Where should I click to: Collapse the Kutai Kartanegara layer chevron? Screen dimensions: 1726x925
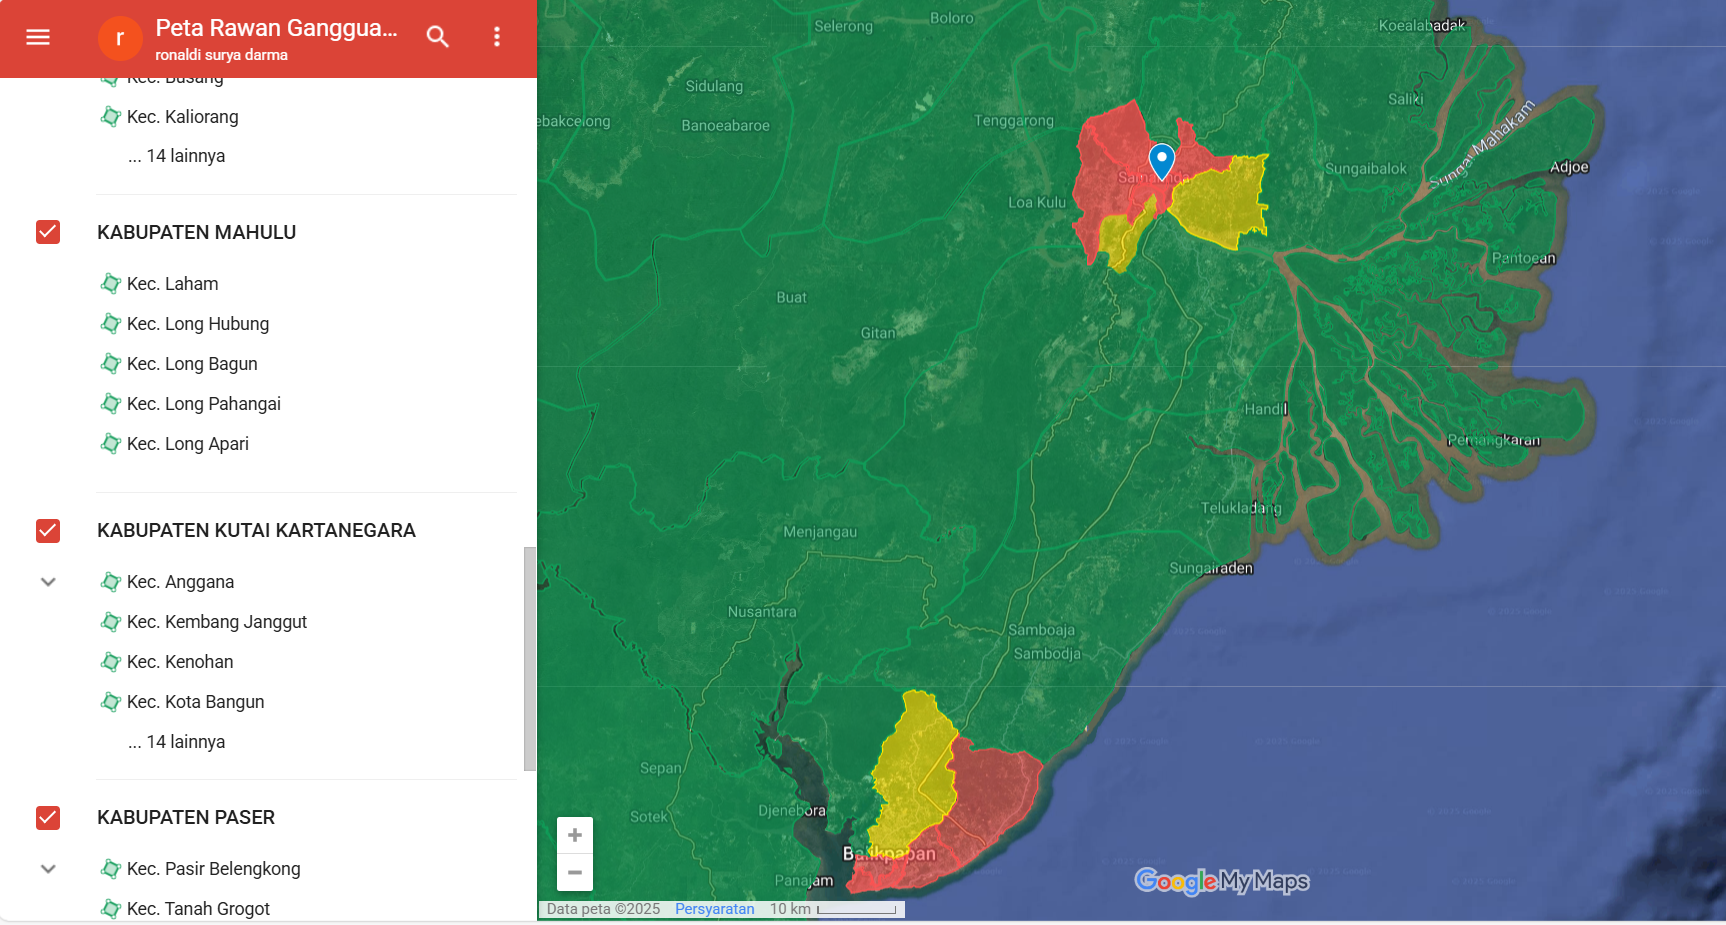48,582
